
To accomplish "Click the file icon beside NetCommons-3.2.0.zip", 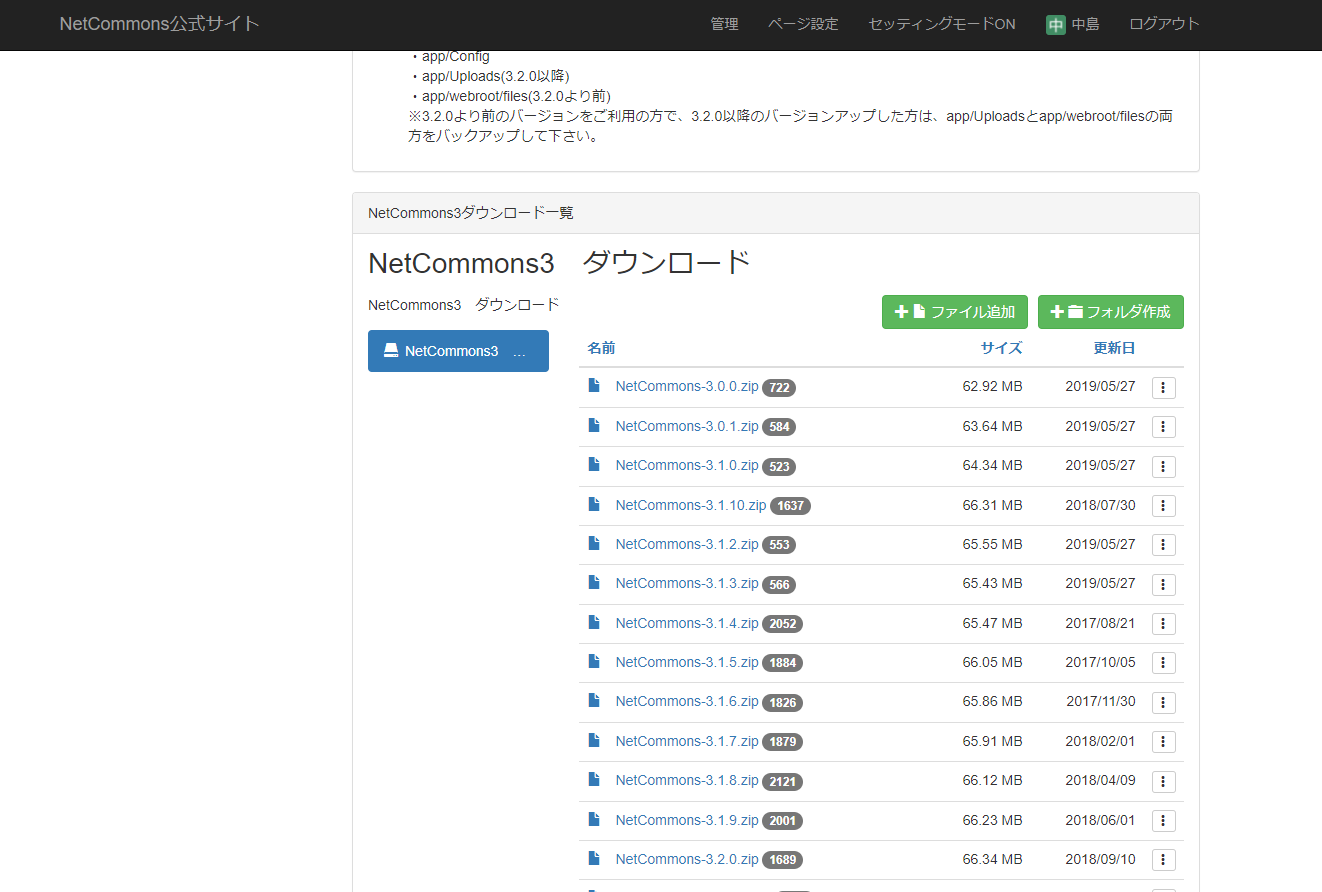I will point(594,858).
